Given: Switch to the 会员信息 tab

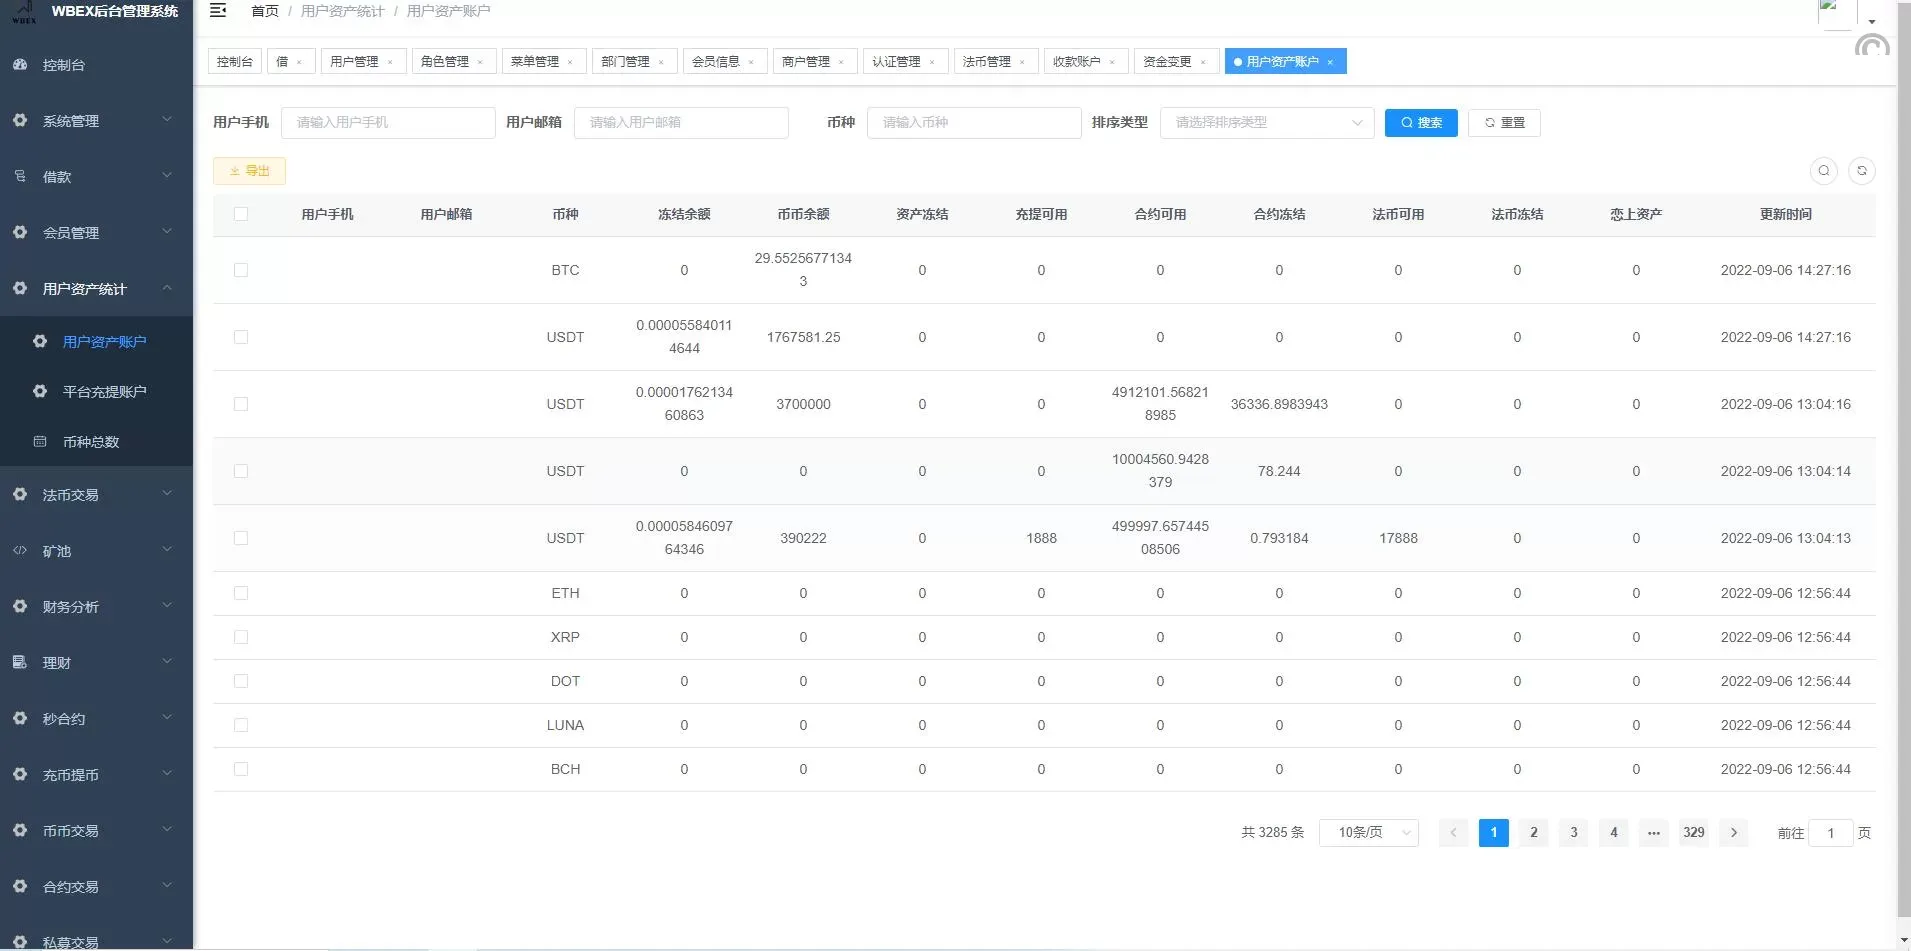Looking at the screenshot, I should point(716,62).
